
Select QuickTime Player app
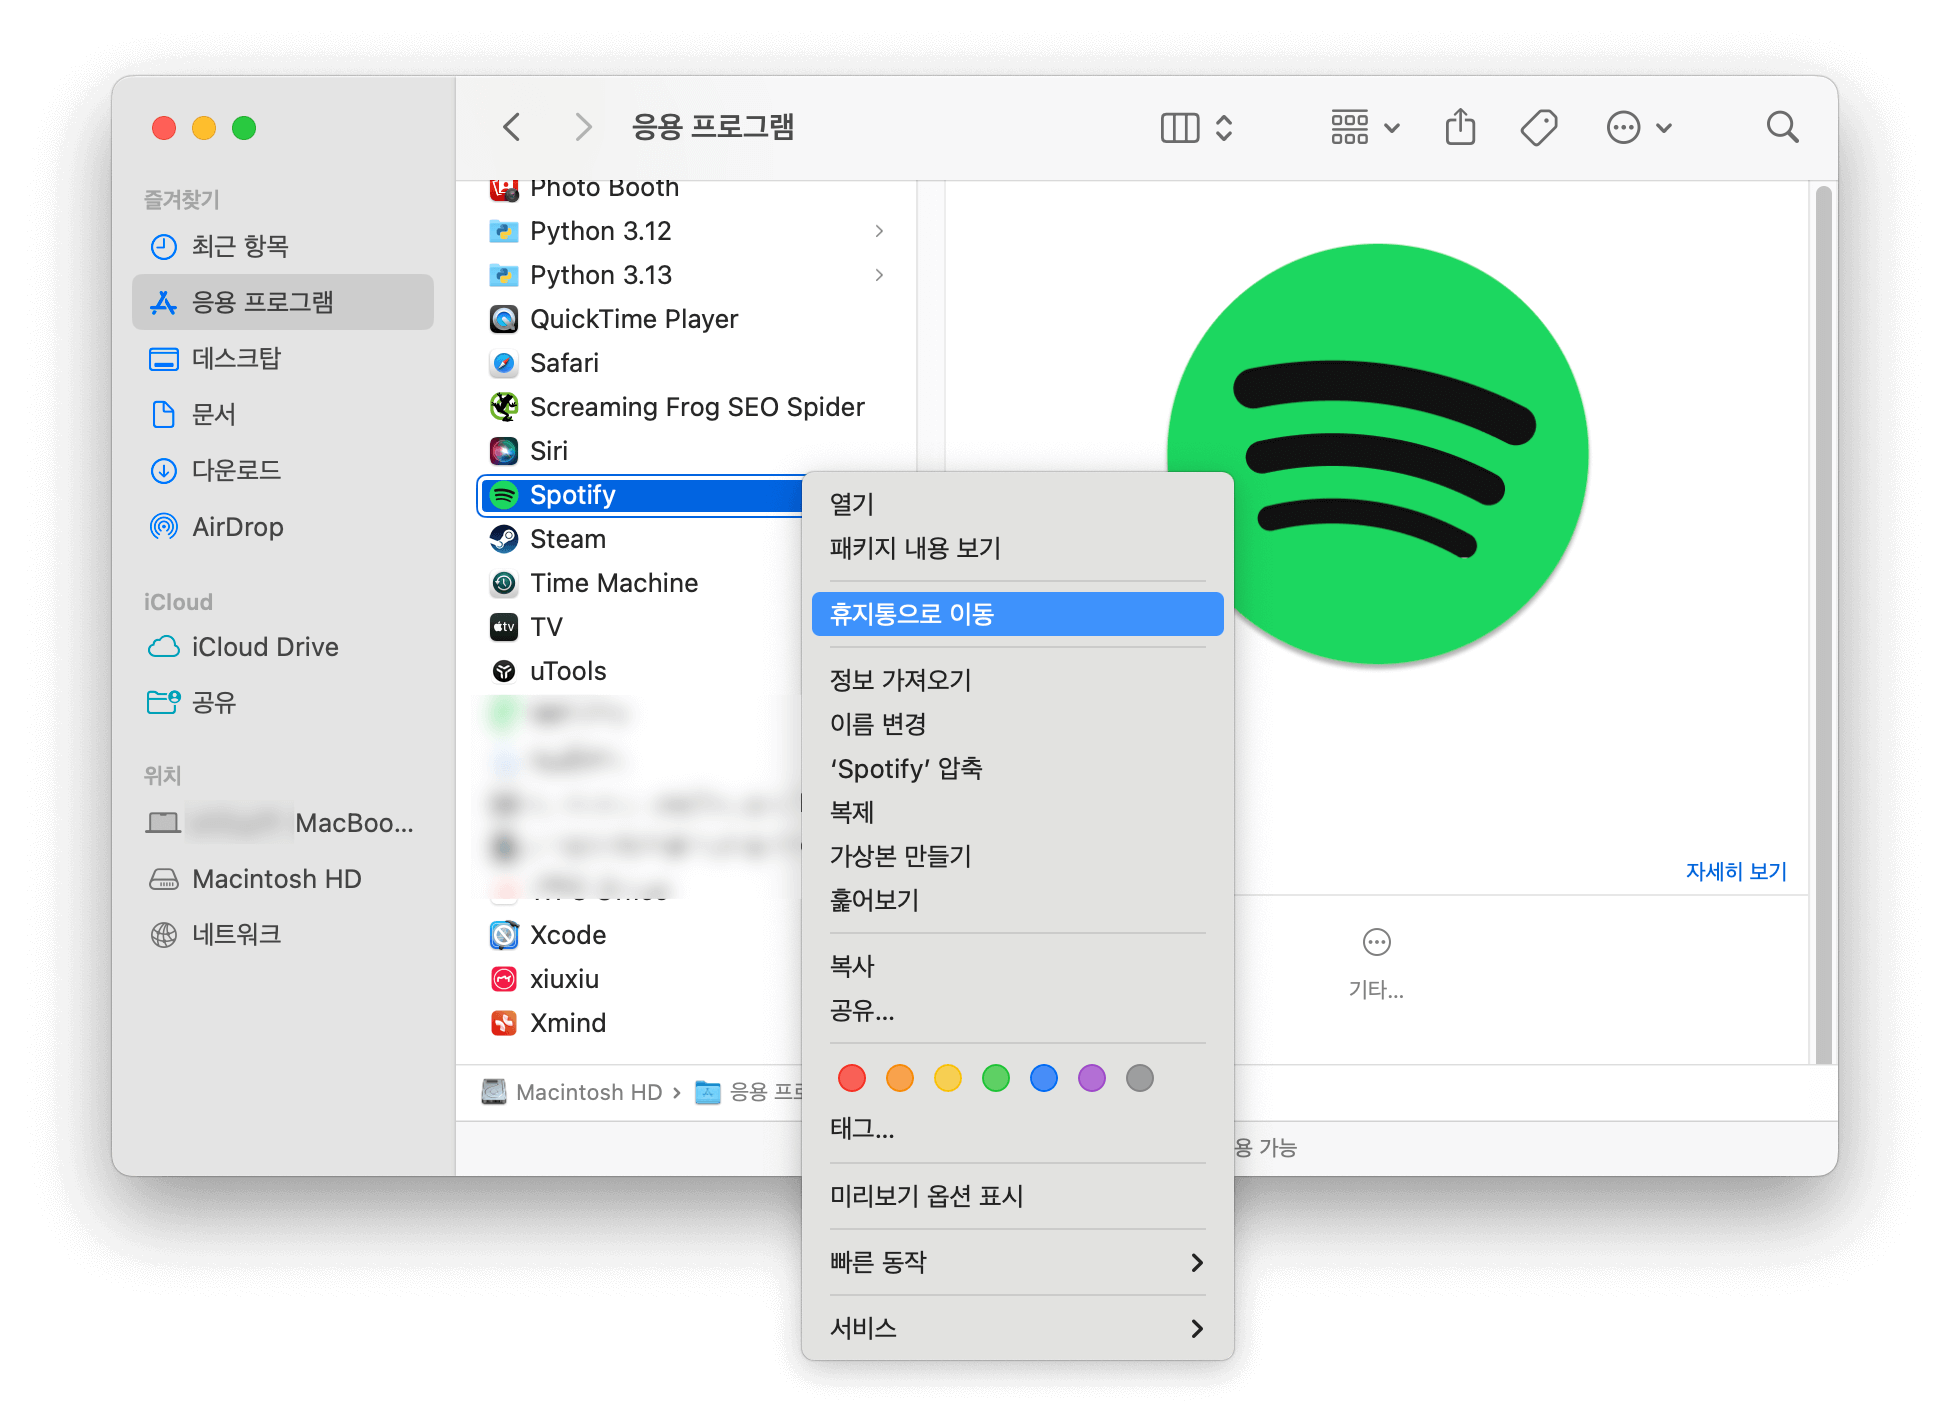click(687, 319)
